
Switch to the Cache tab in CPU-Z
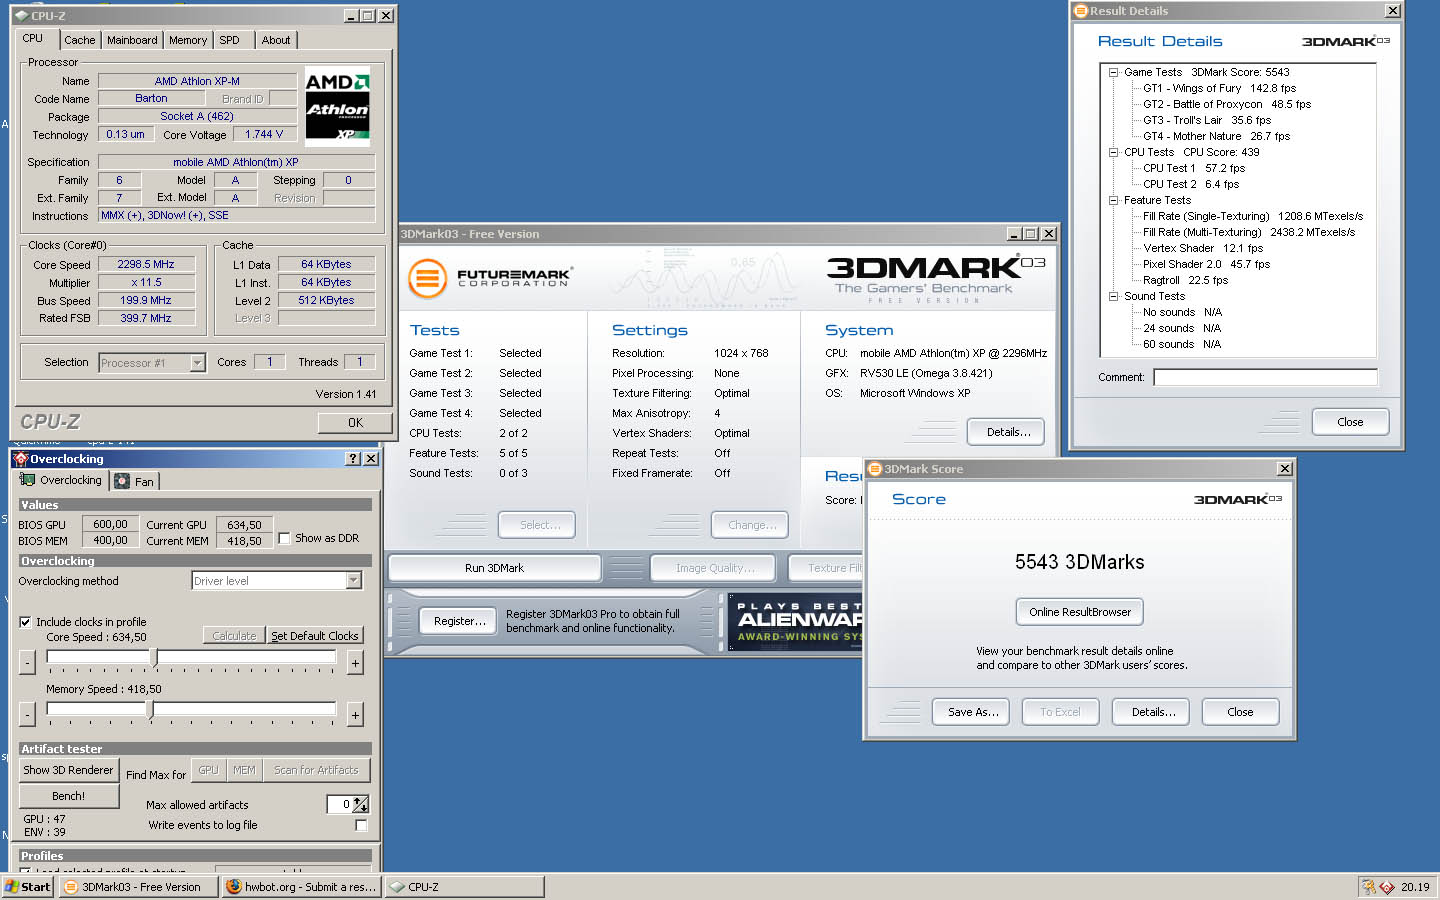[x=80, y=40]
